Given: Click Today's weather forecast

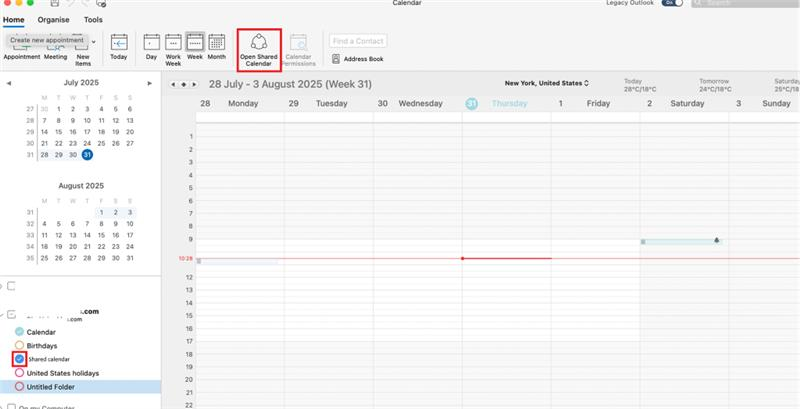Looking at the screenshot, I should tap(640, 85).
